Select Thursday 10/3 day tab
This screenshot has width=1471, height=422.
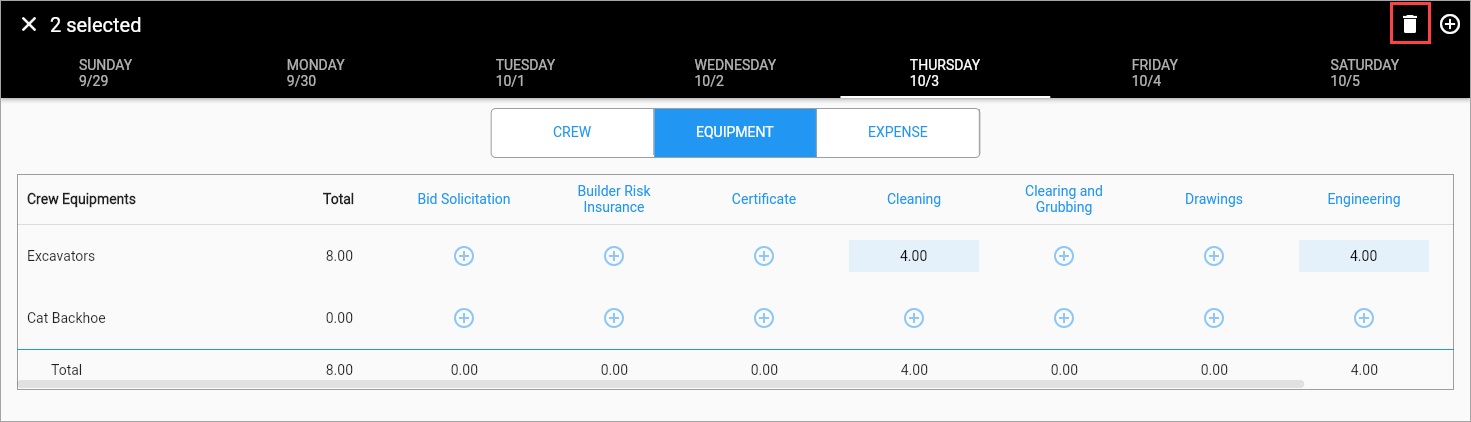tap(945, 73)
